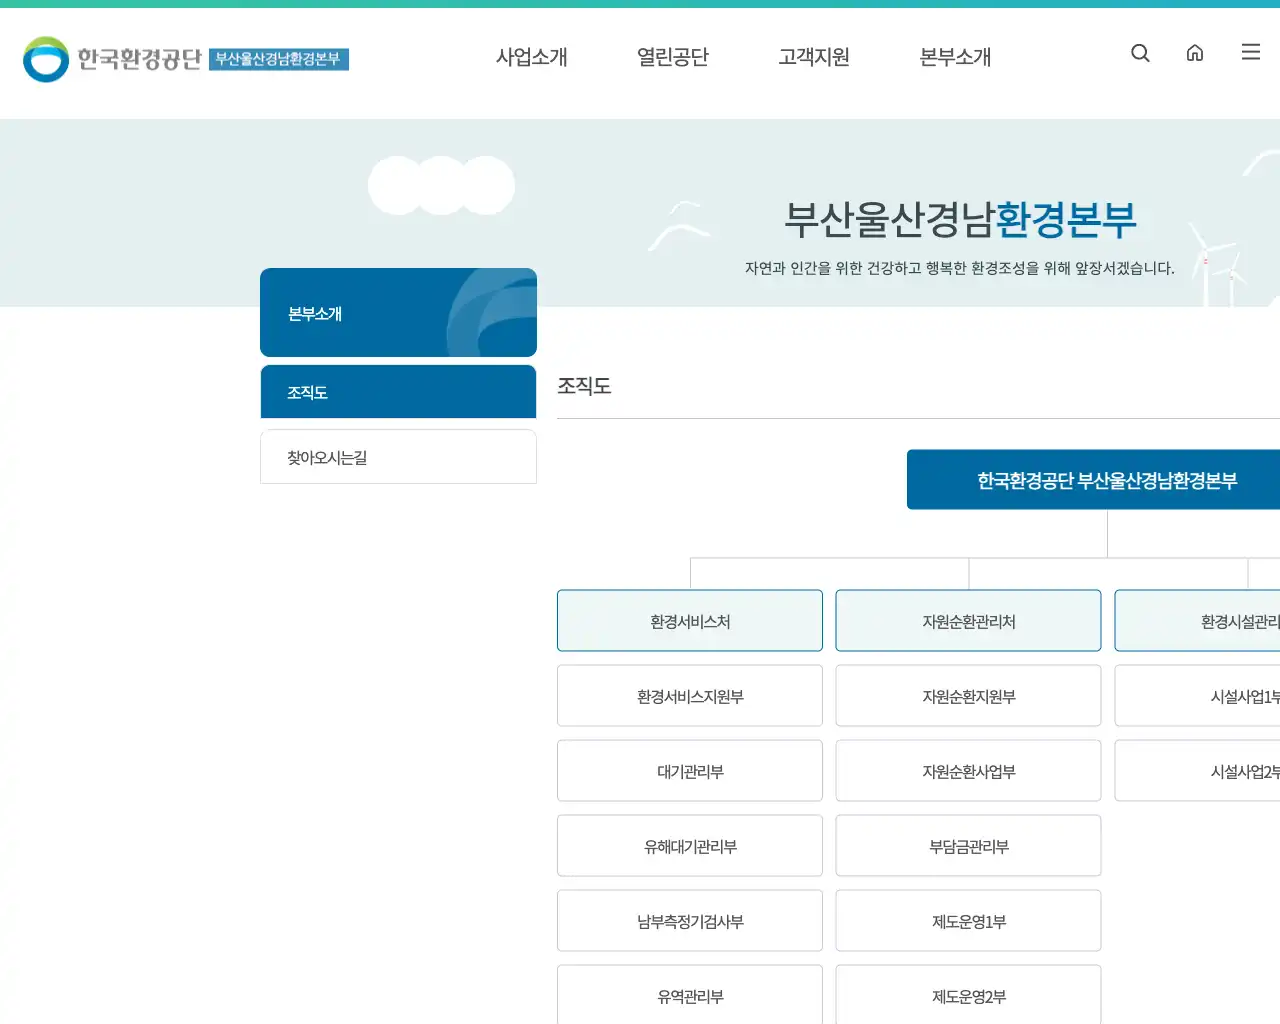
Task: Open the 찾아오시는길 sidebar link
Action: point(398,457)
